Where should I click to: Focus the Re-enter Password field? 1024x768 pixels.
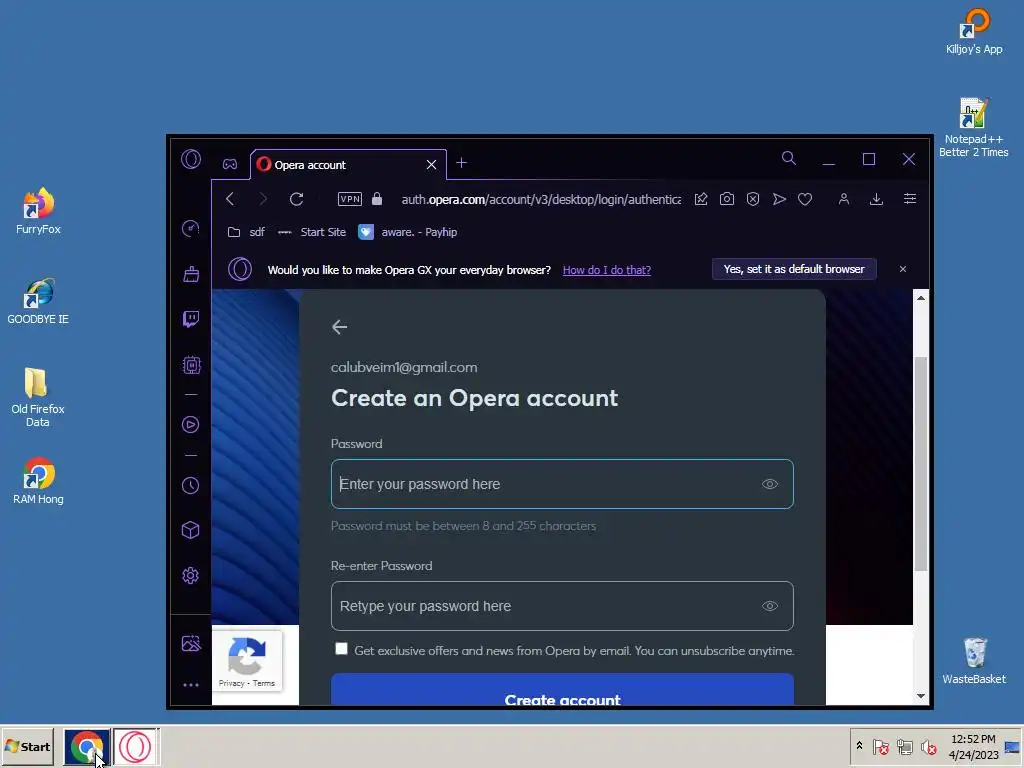562,606
